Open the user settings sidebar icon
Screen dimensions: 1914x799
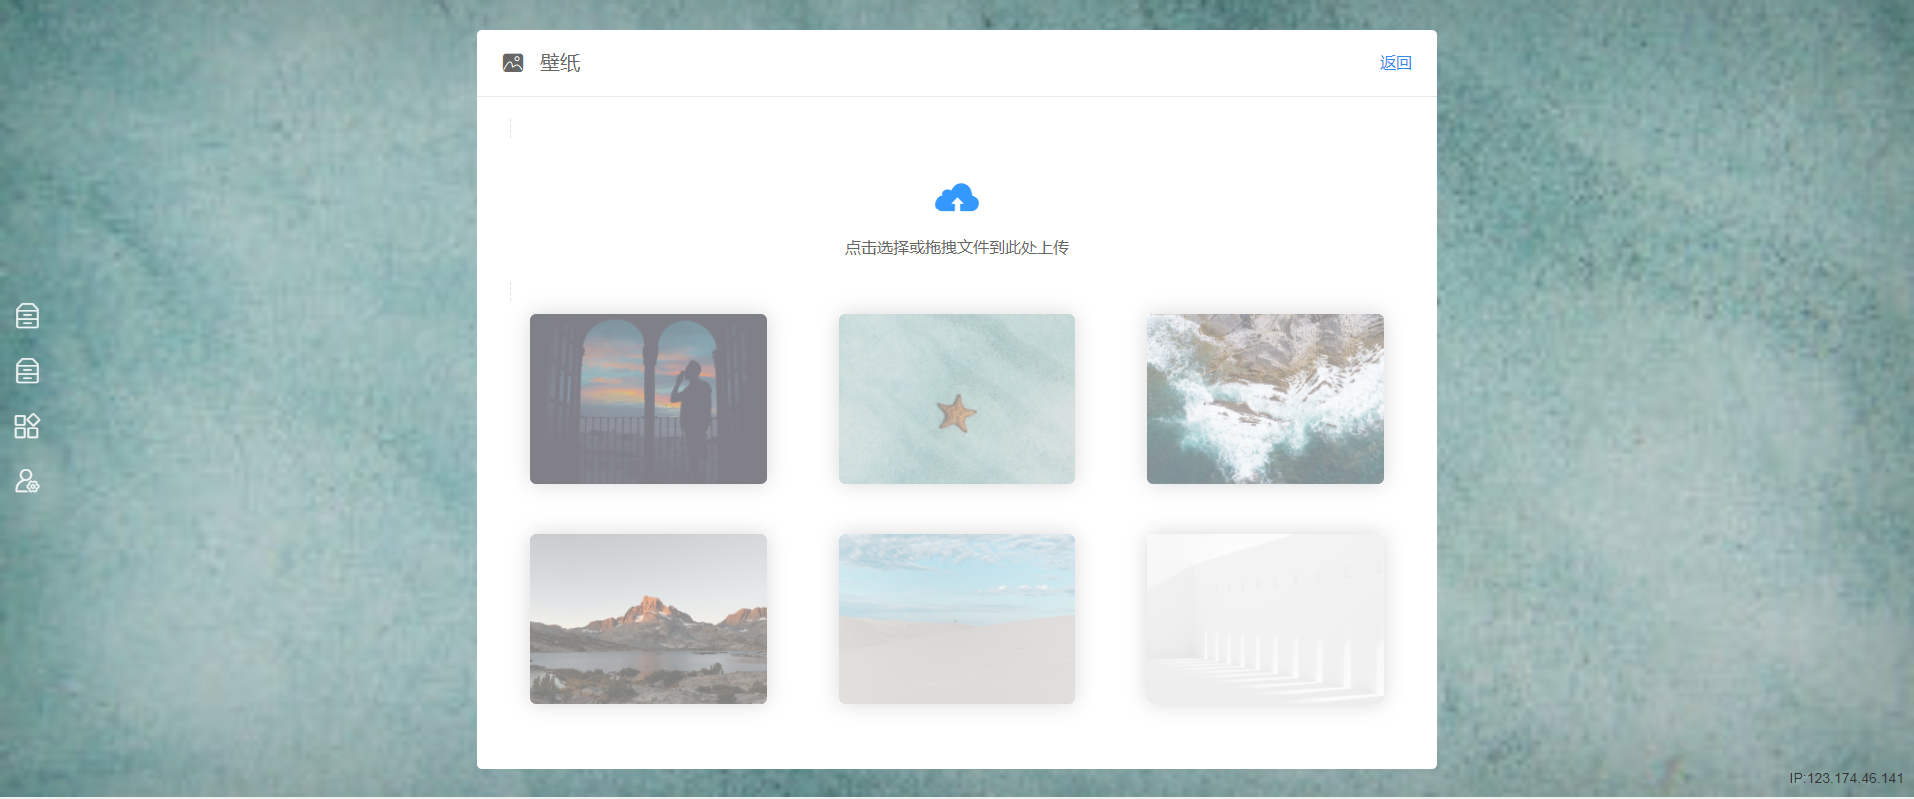[x=27, y=481]
